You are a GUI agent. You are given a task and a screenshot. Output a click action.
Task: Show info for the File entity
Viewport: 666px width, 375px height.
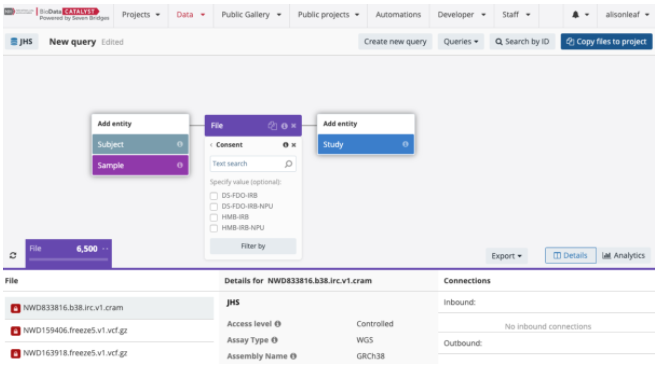284,126
